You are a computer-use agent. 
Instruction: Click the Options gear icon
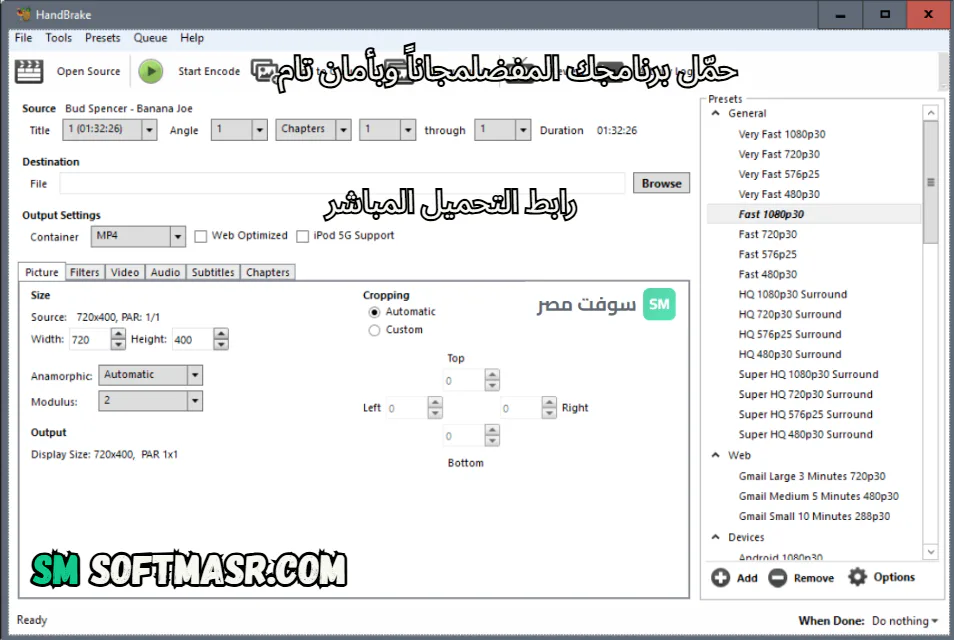click(x=857, y=577)
